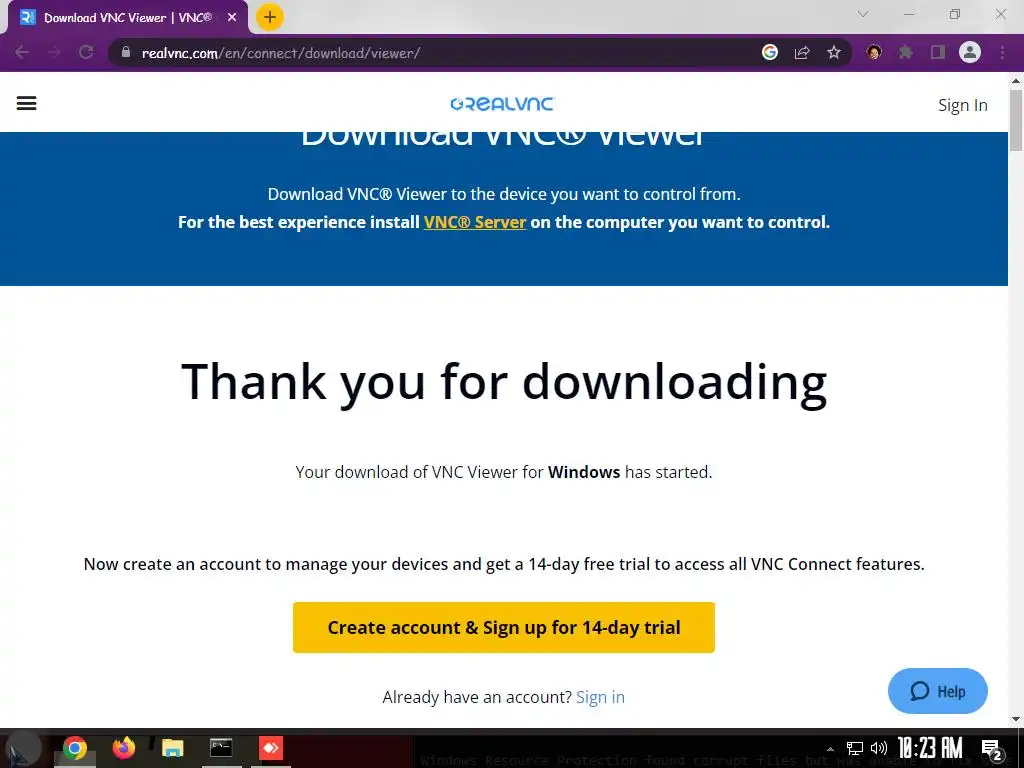Image resolution: width=1024 pixels, height=768 pixels.
Task: Open Chrome three-dot menu
Action: [1002, 52]
